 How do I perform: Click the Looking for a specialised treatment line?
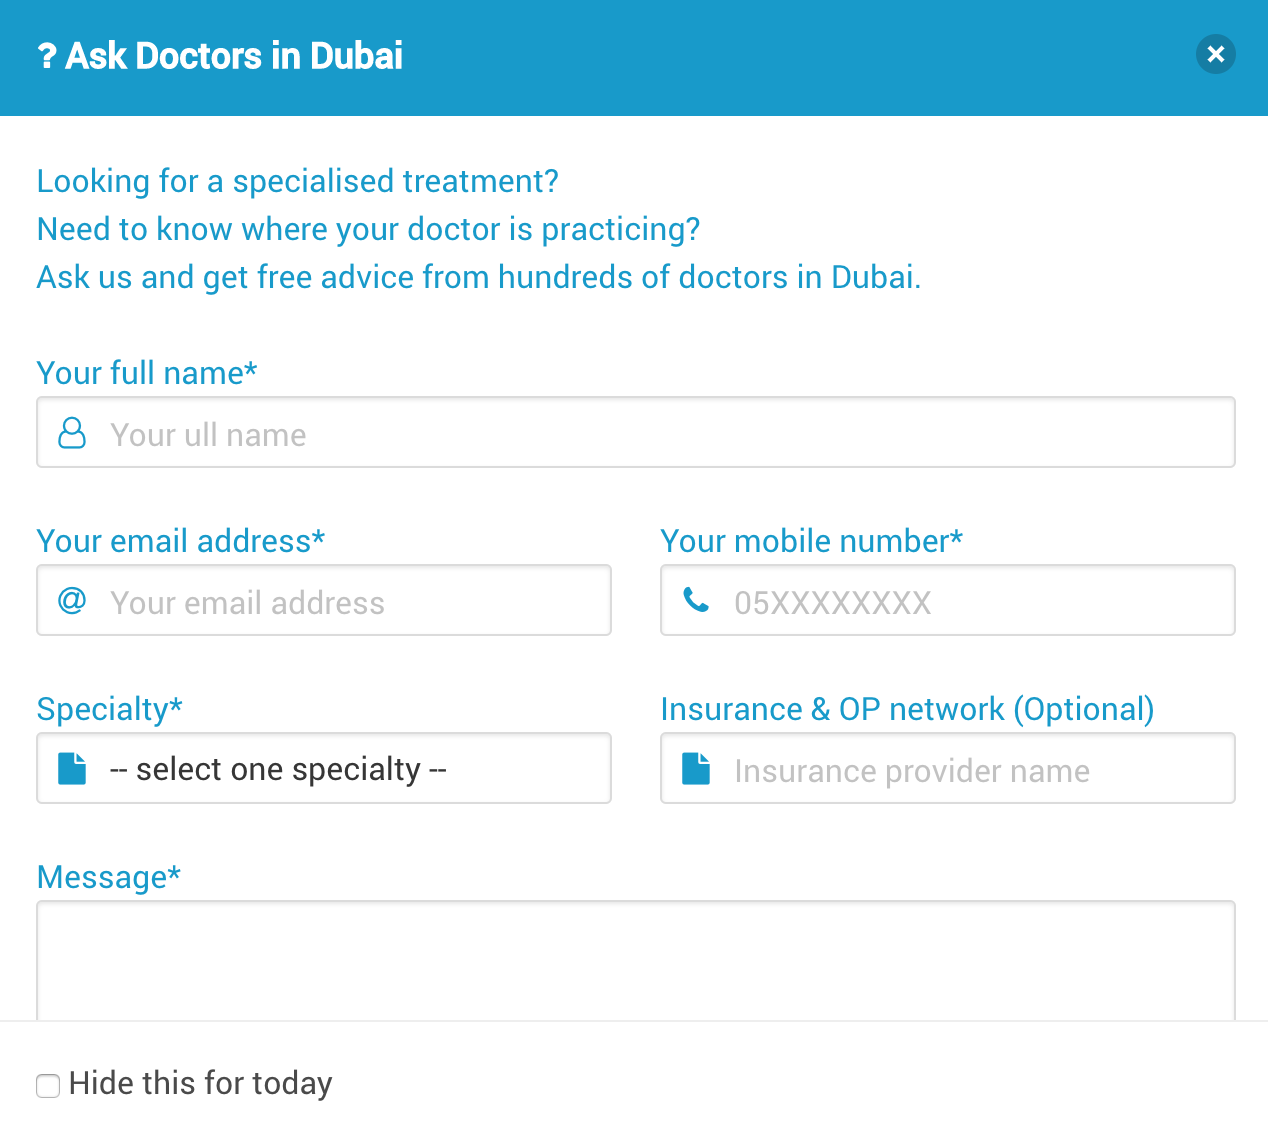pyautogui.click(x=297, y=181)
